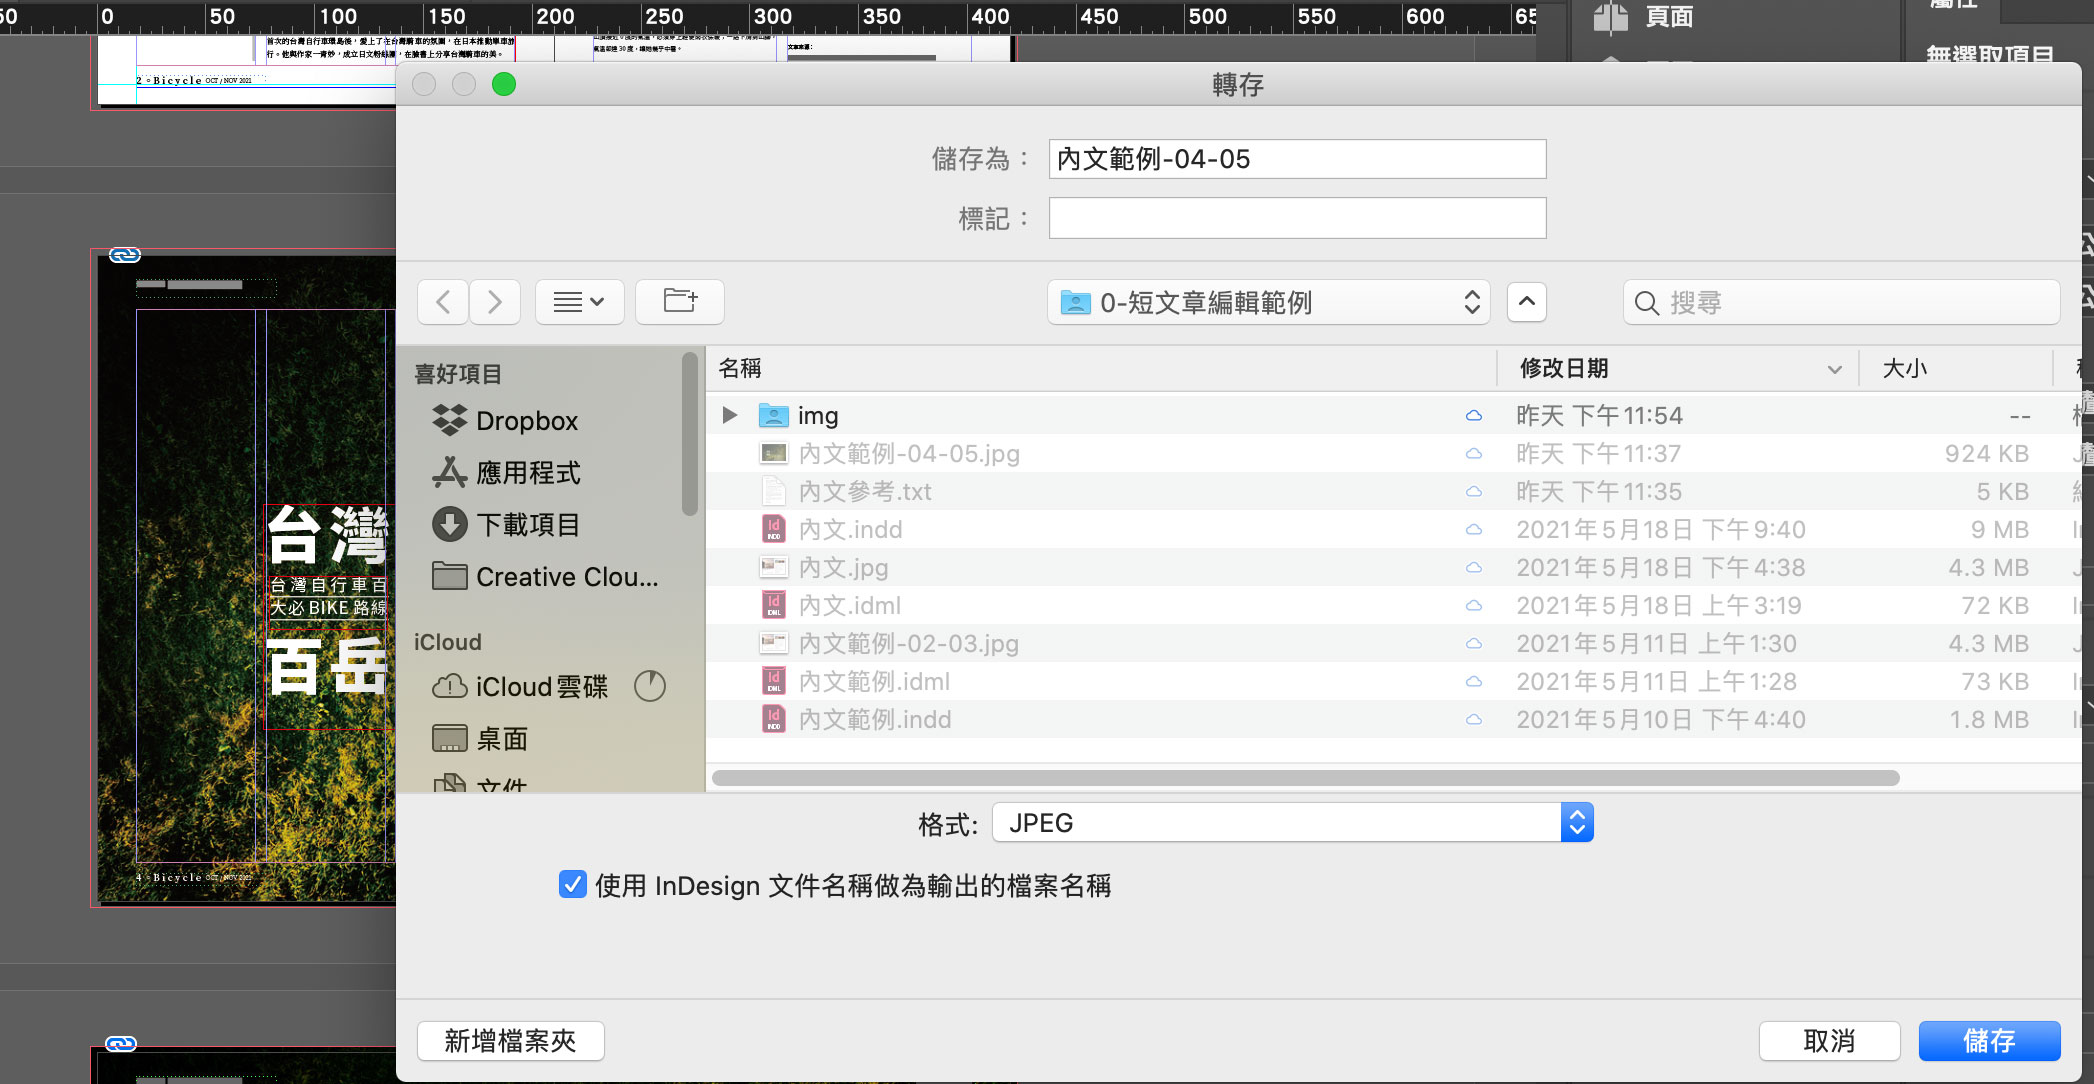Click the 儲存 button
This screenshot has height=1084, width=2094.
pos(1988,1041)
